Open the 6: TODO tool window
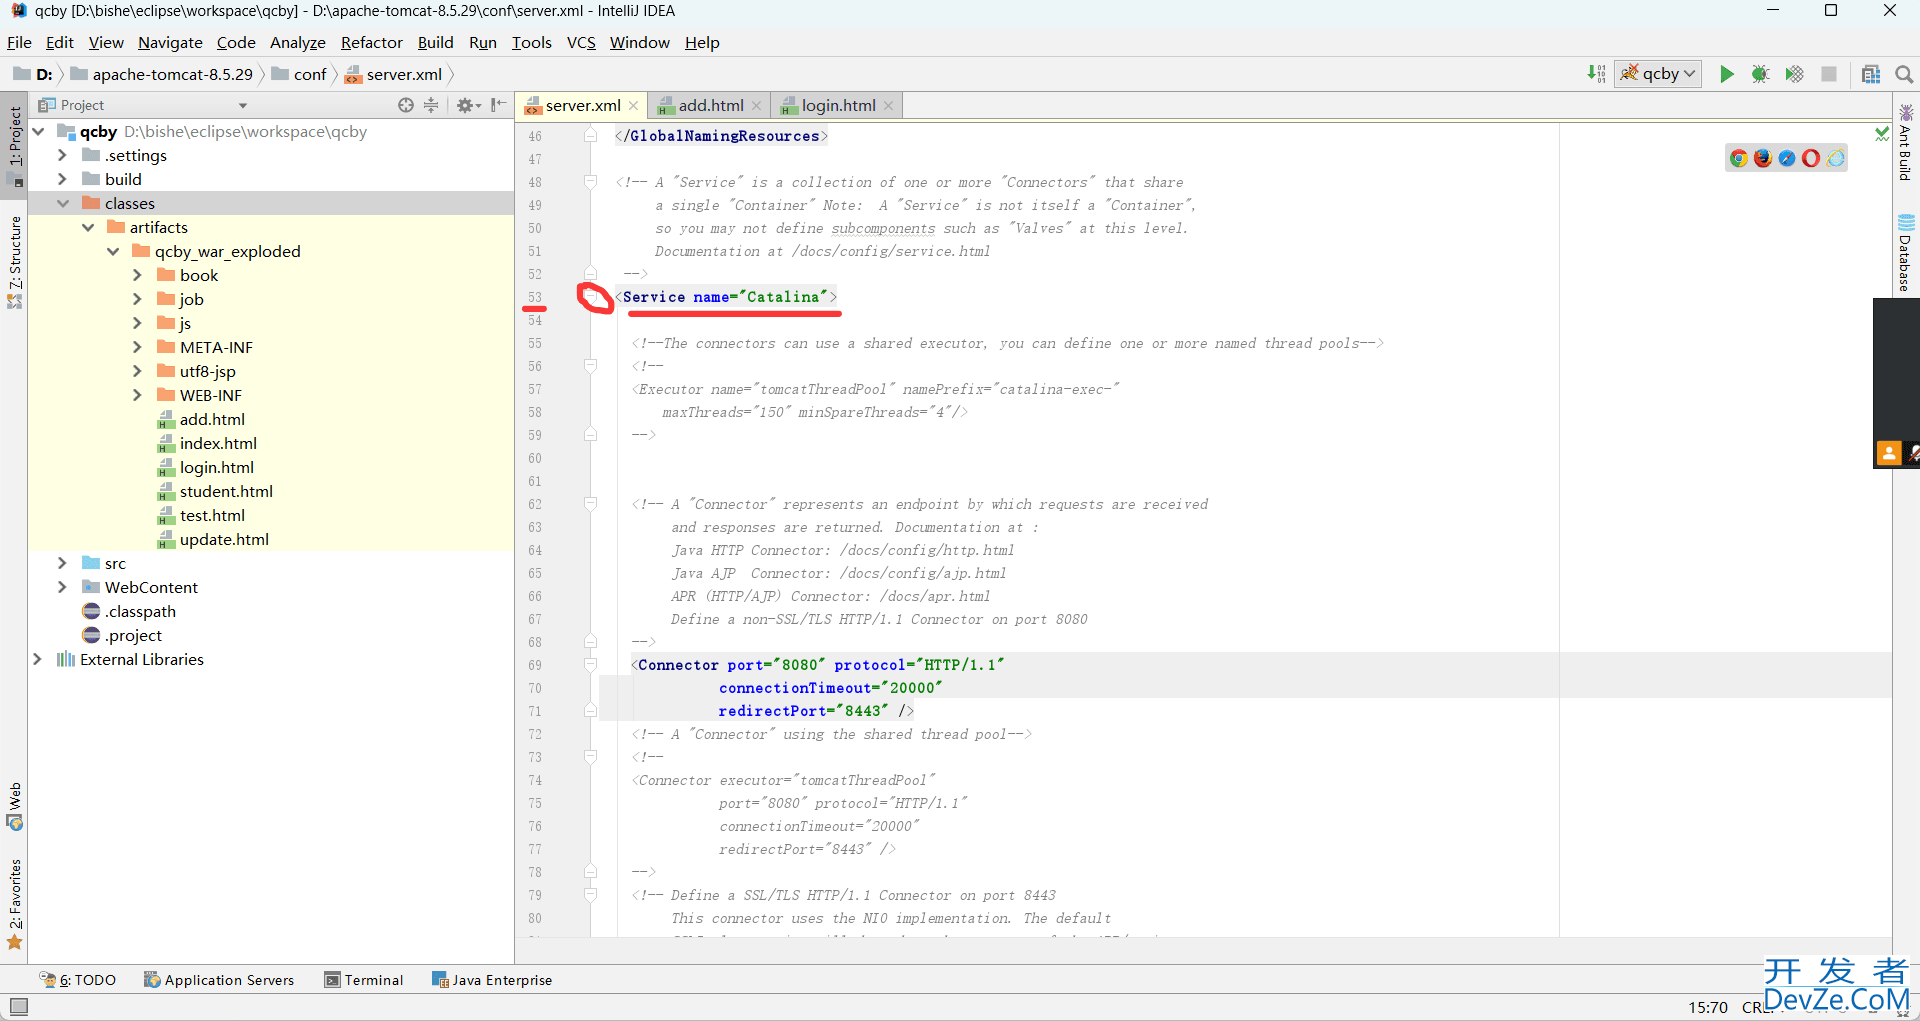Image resolution: width=1920 pixels, height=1021 pixels. 78,980
